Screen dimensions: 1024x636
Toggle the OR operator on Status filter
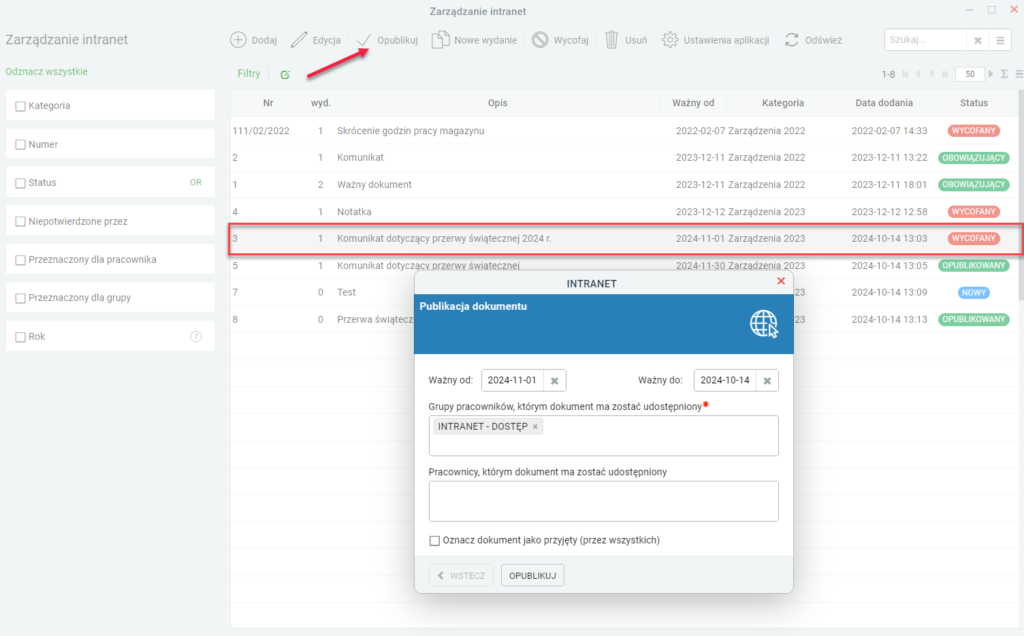coord(195,183)
